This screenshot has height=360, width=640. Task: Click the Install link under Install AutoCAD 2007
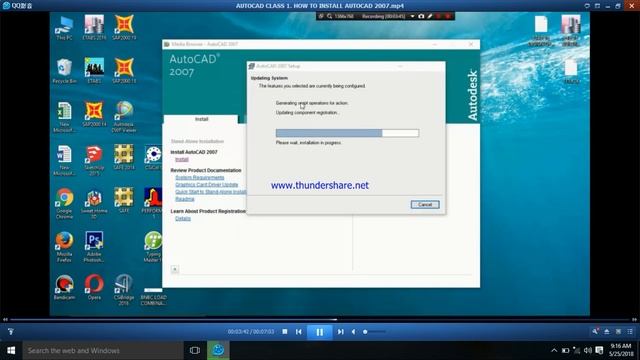click(x=182, y=160)
